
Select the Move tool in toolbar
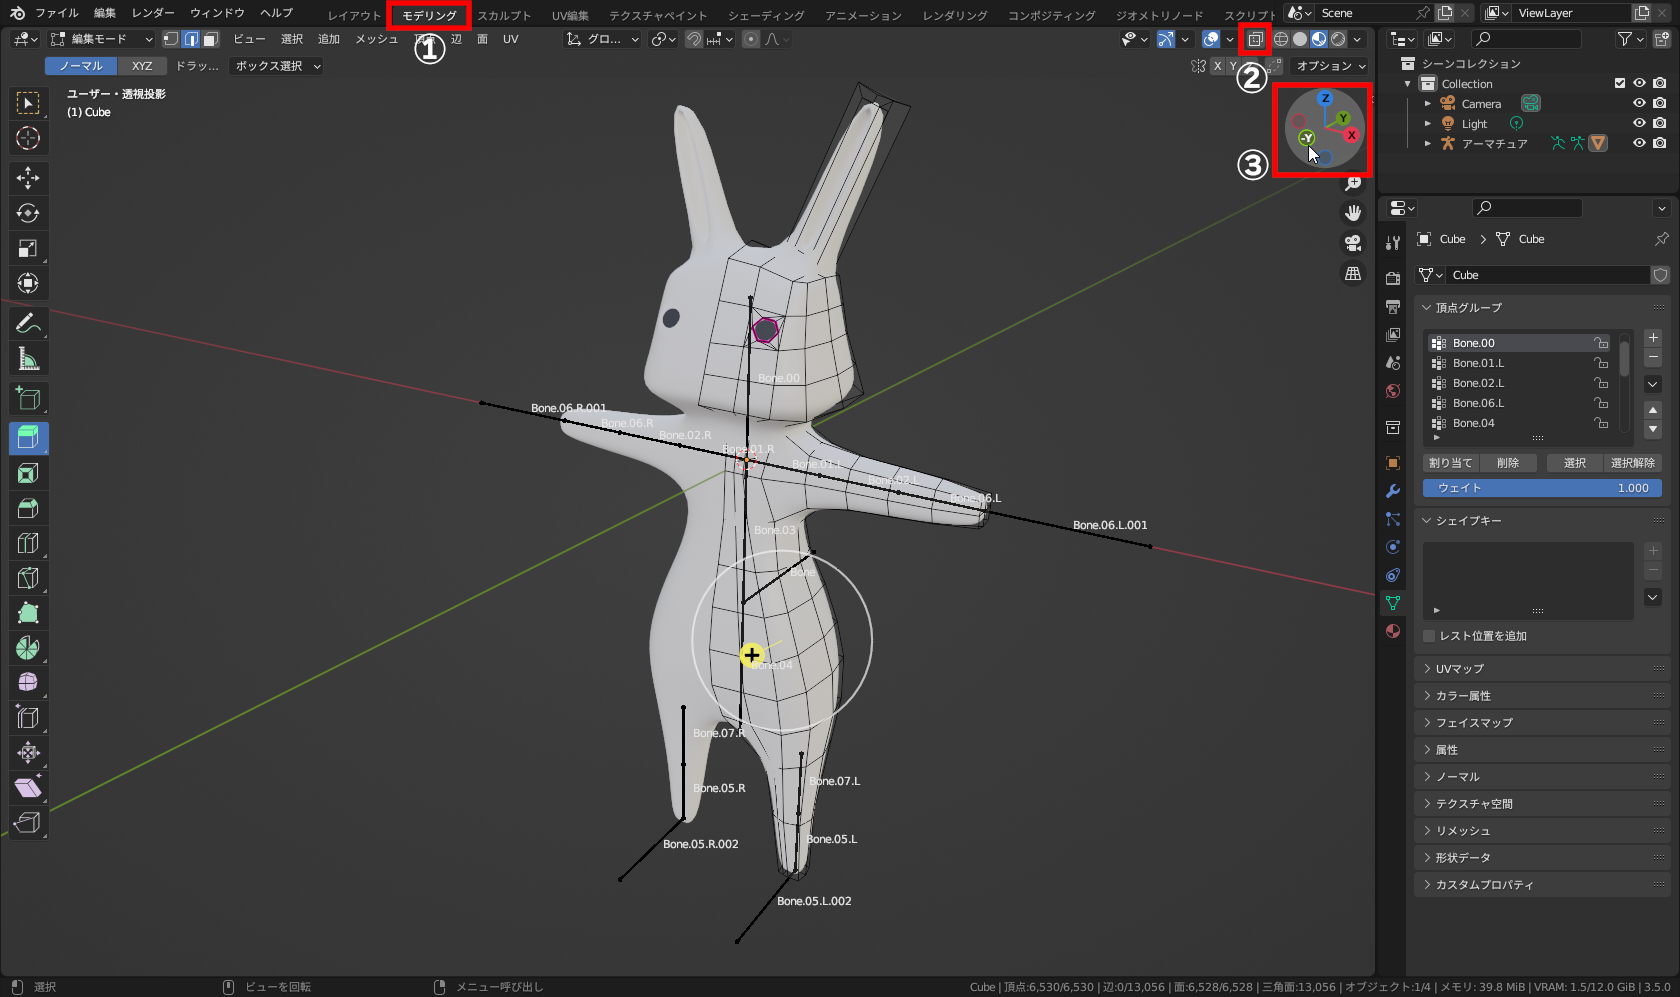click(28, 178)
